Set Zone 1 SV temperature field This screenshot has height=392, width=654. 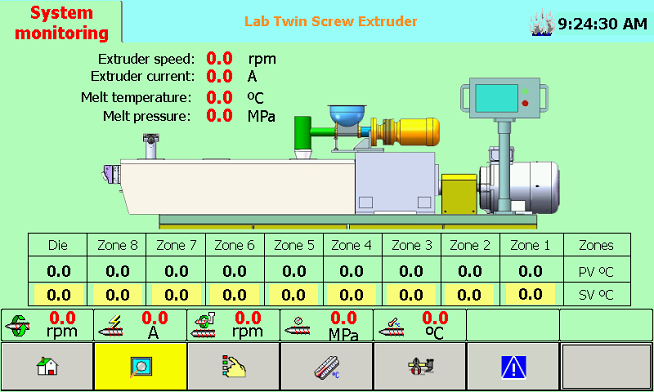[530, 294]
